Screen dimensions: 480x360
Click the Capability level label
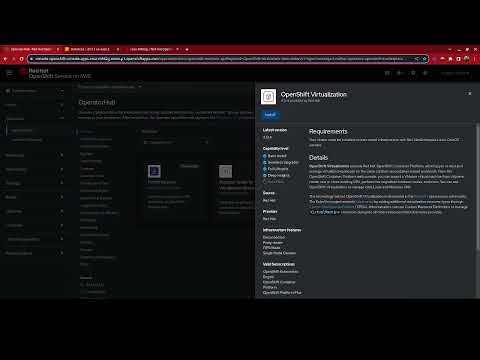click(275, 149)
